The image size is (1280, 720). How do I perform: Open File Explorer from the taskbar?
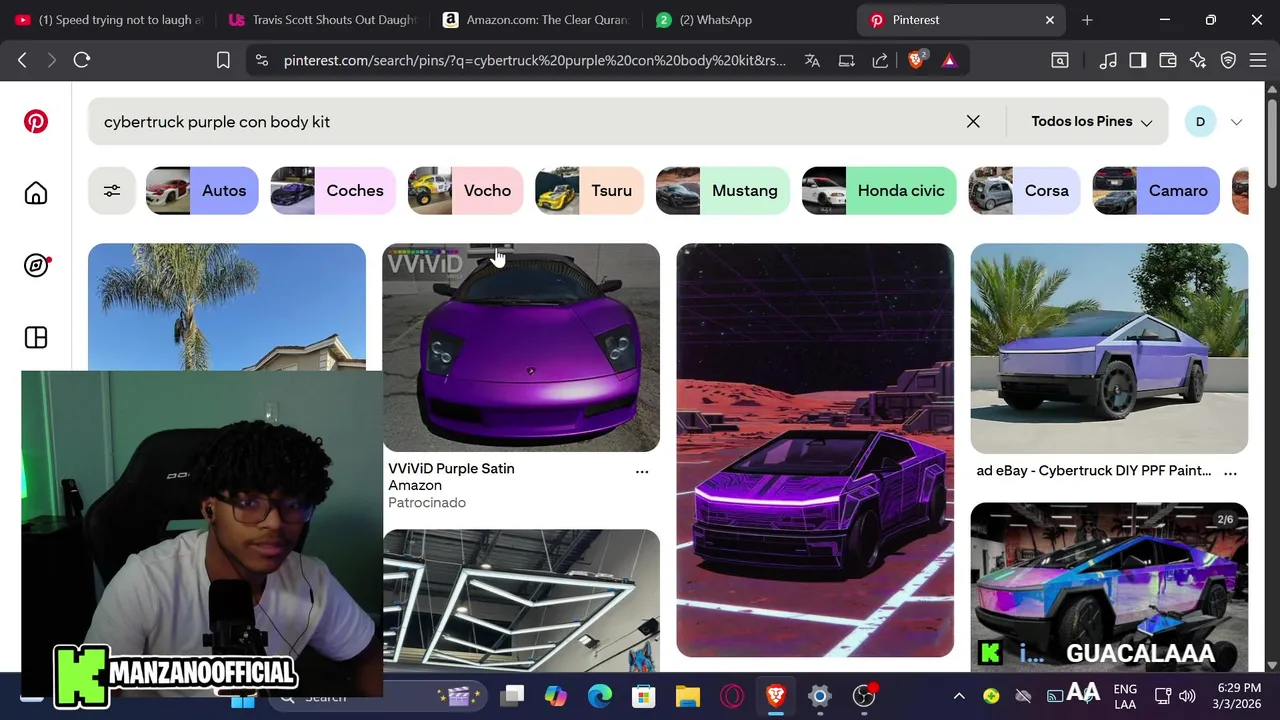coord(688,696)
